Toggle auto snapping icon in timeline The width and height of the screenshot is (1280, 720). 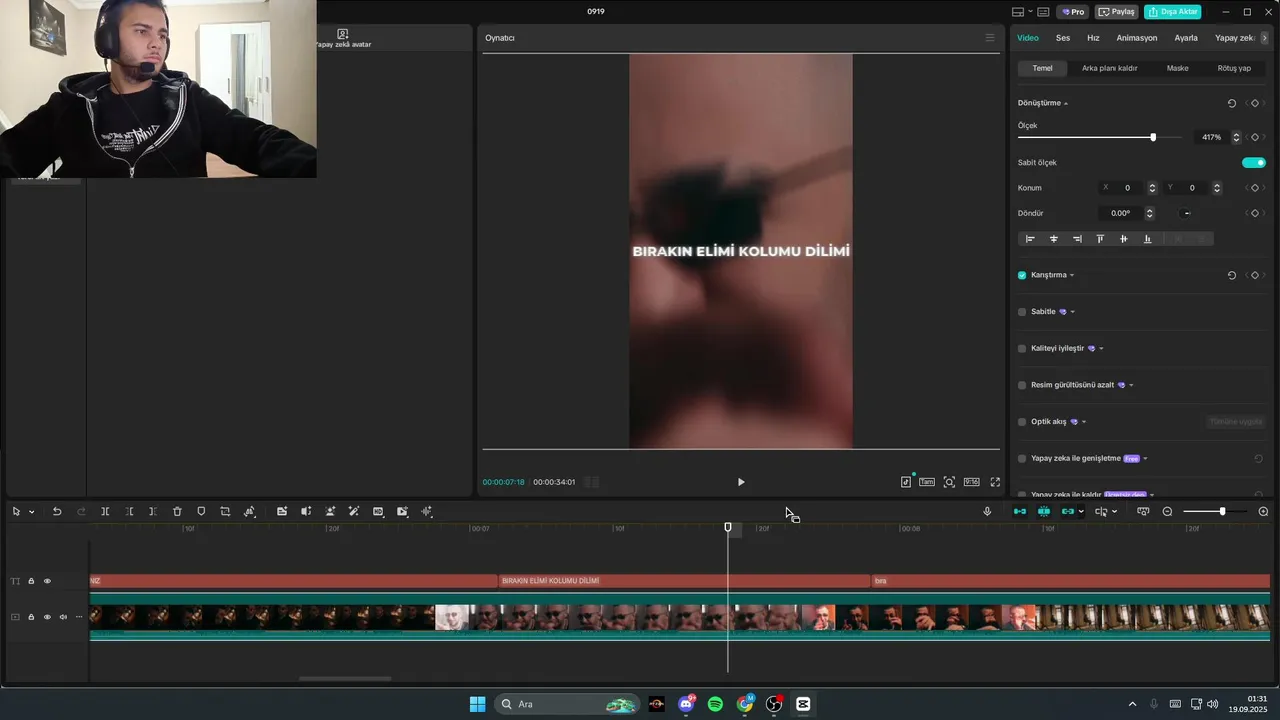pyautogui.click(x=1044, y=511)
